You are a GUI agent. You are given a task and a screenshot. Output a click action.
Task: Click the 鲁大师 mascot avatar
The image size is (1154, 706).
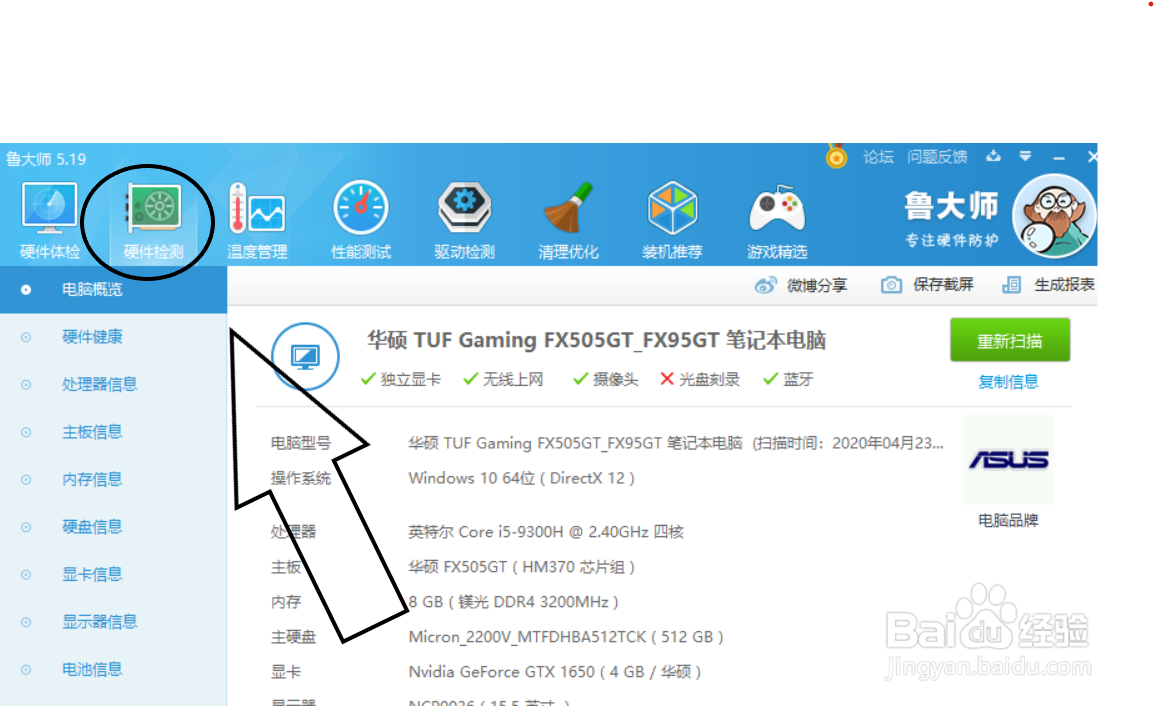pyautogui.click(x=1054, y=216)
